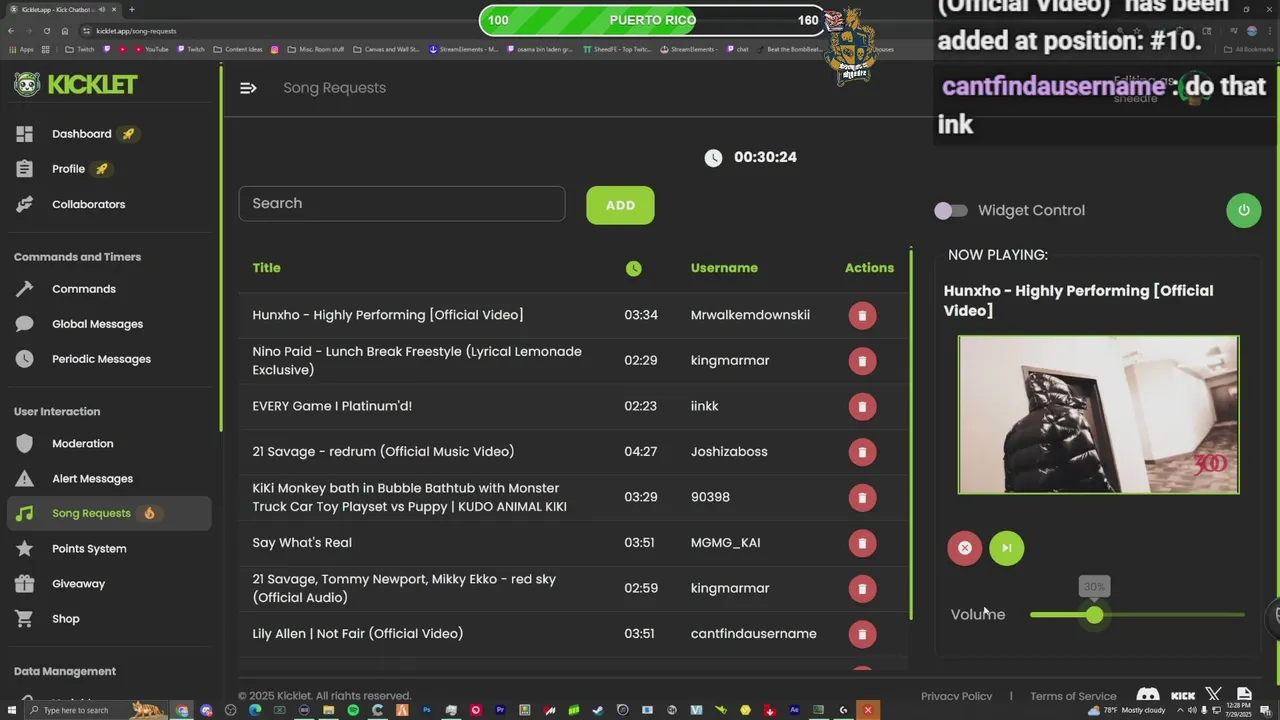Toggle Widget Control switch
The height and width of the screenshot is (720, 1280).
pos(951,210)
